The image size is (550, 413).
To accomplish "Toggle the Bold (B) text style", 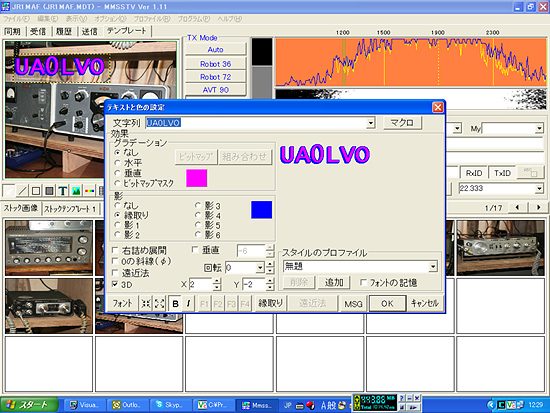I will (175, 304).
